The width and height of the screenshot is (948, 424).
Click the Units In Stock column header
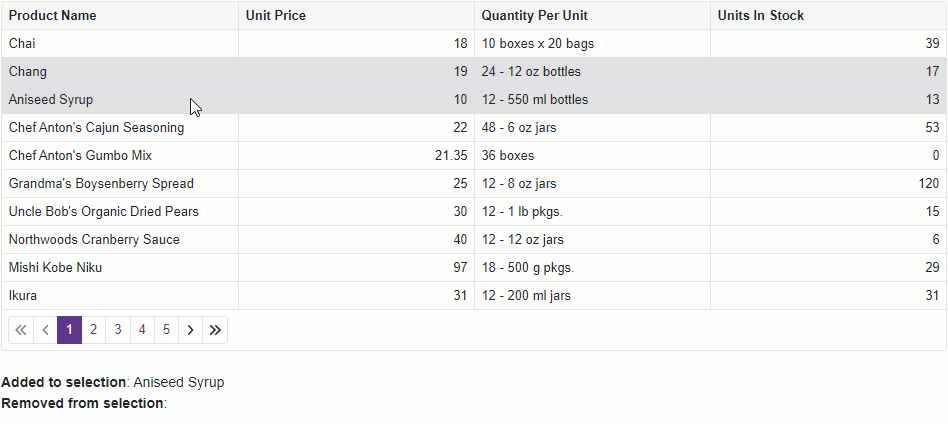pyautogui.click(x=828, y=16)
